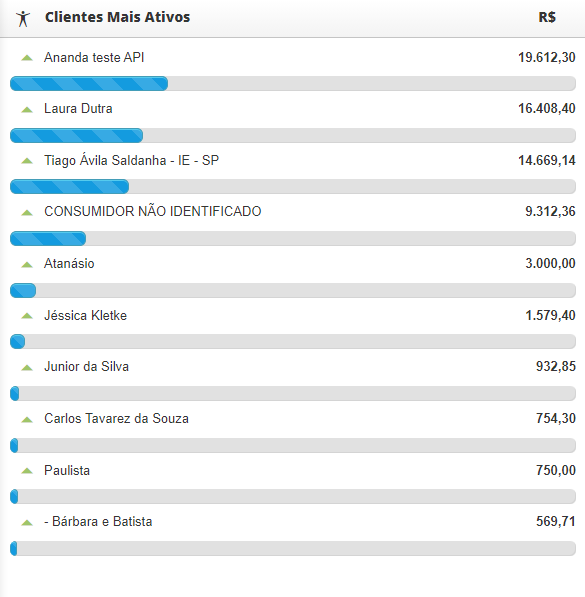
Task: Click green triangle beside Tiago Ávila Saldanha
Action: click(27, 161)
